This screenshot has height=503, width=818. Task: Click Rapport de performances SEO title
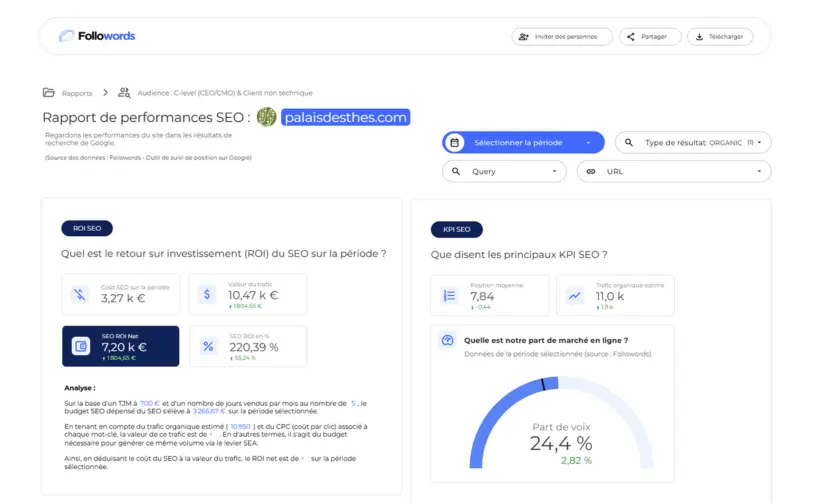coord(146,117)
